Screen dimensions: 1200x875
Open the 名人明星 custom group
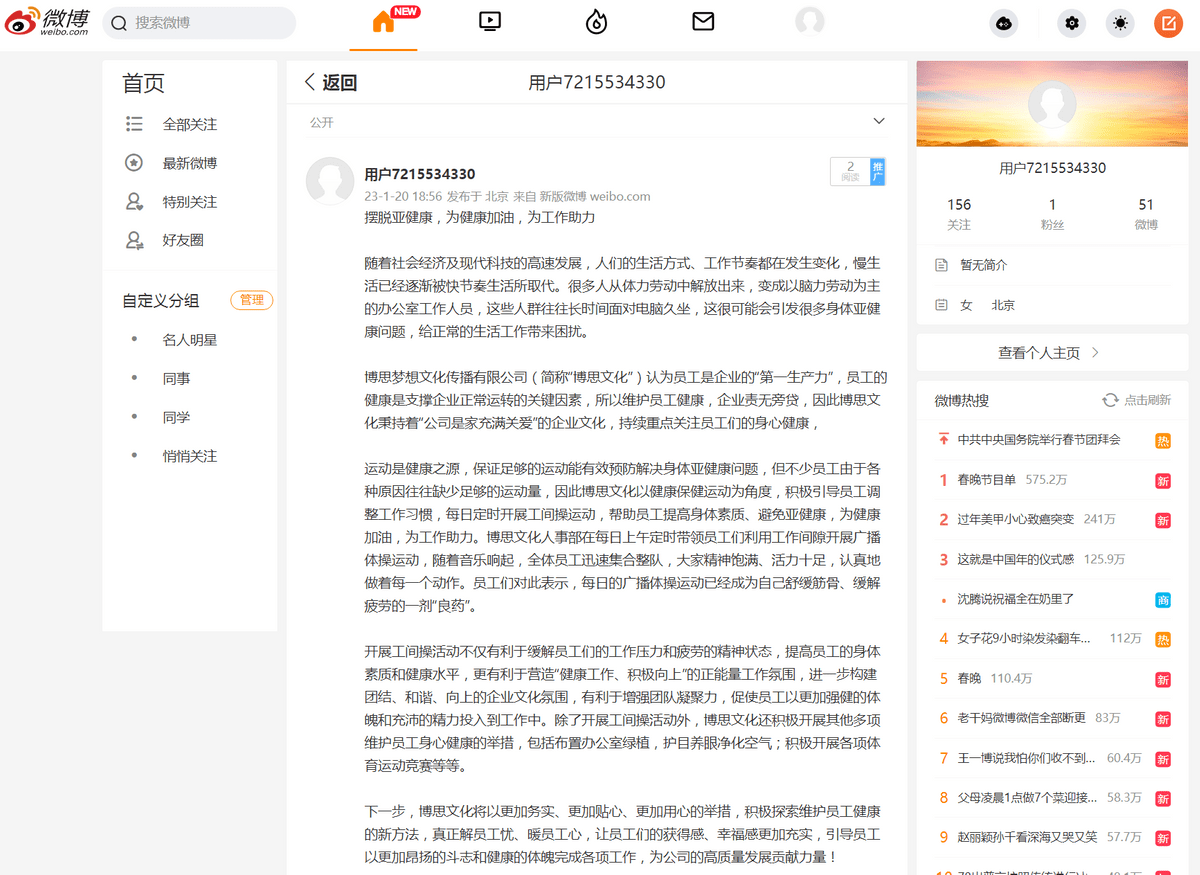point(189,340)
